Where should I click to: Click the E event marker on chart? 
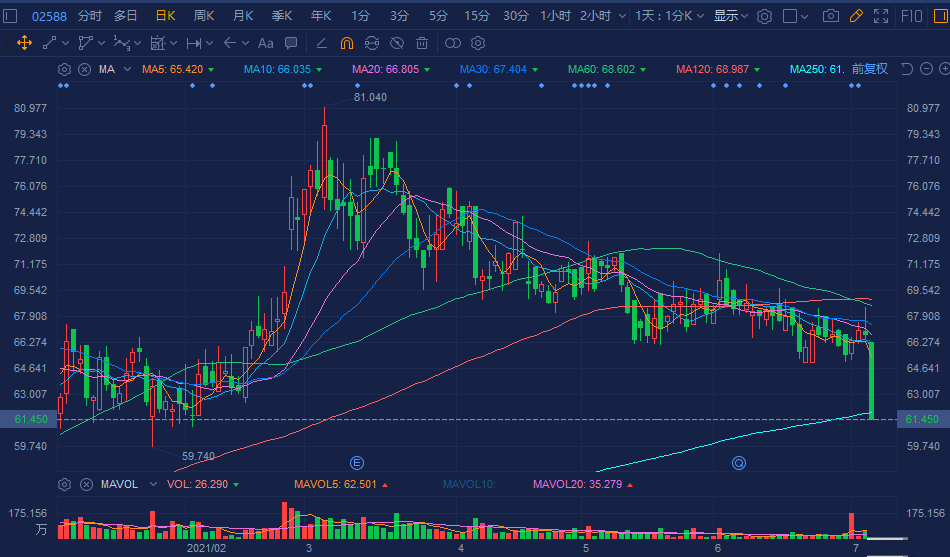click(355, 462)
